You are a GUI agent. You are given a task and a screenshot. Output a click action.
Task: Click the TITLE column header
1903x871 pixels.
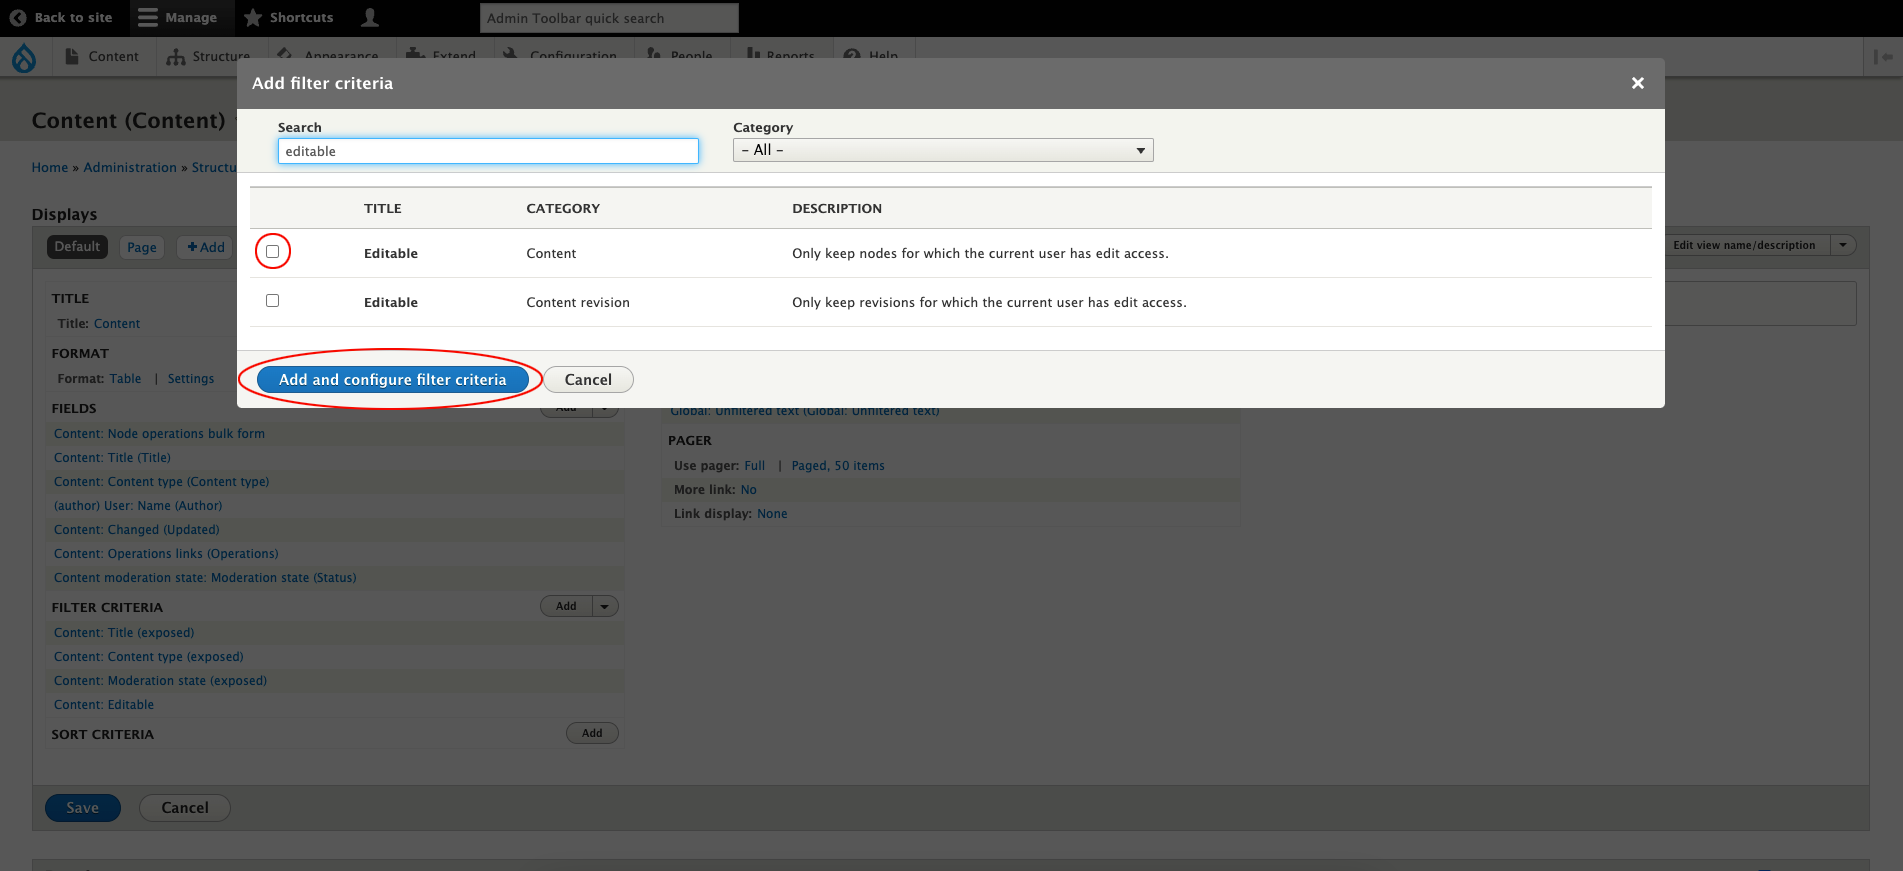point(383,209)
